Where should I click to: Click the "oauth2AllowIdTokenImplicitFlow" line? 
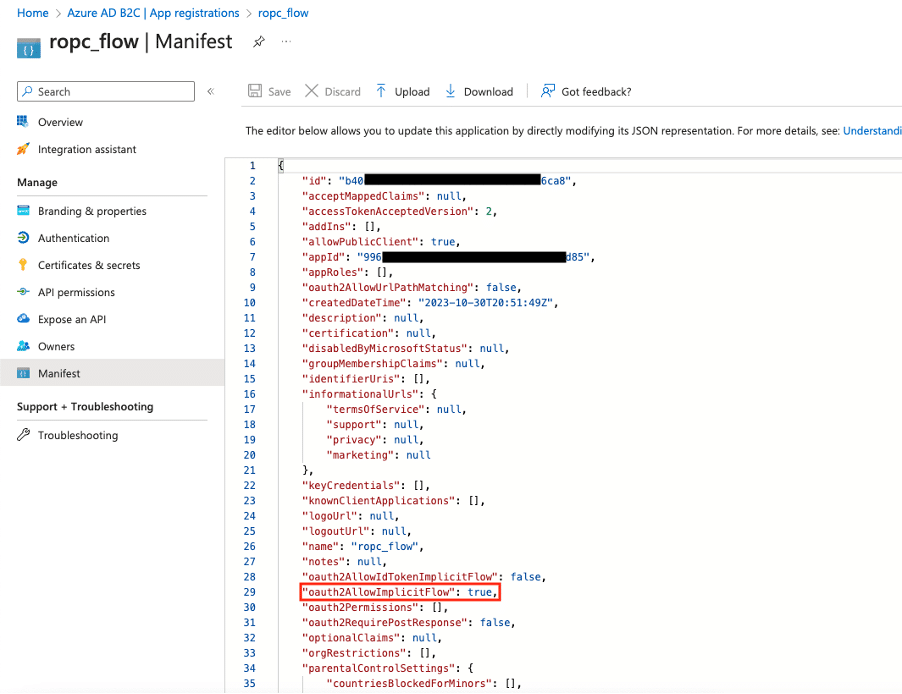[x=424, y=577]
